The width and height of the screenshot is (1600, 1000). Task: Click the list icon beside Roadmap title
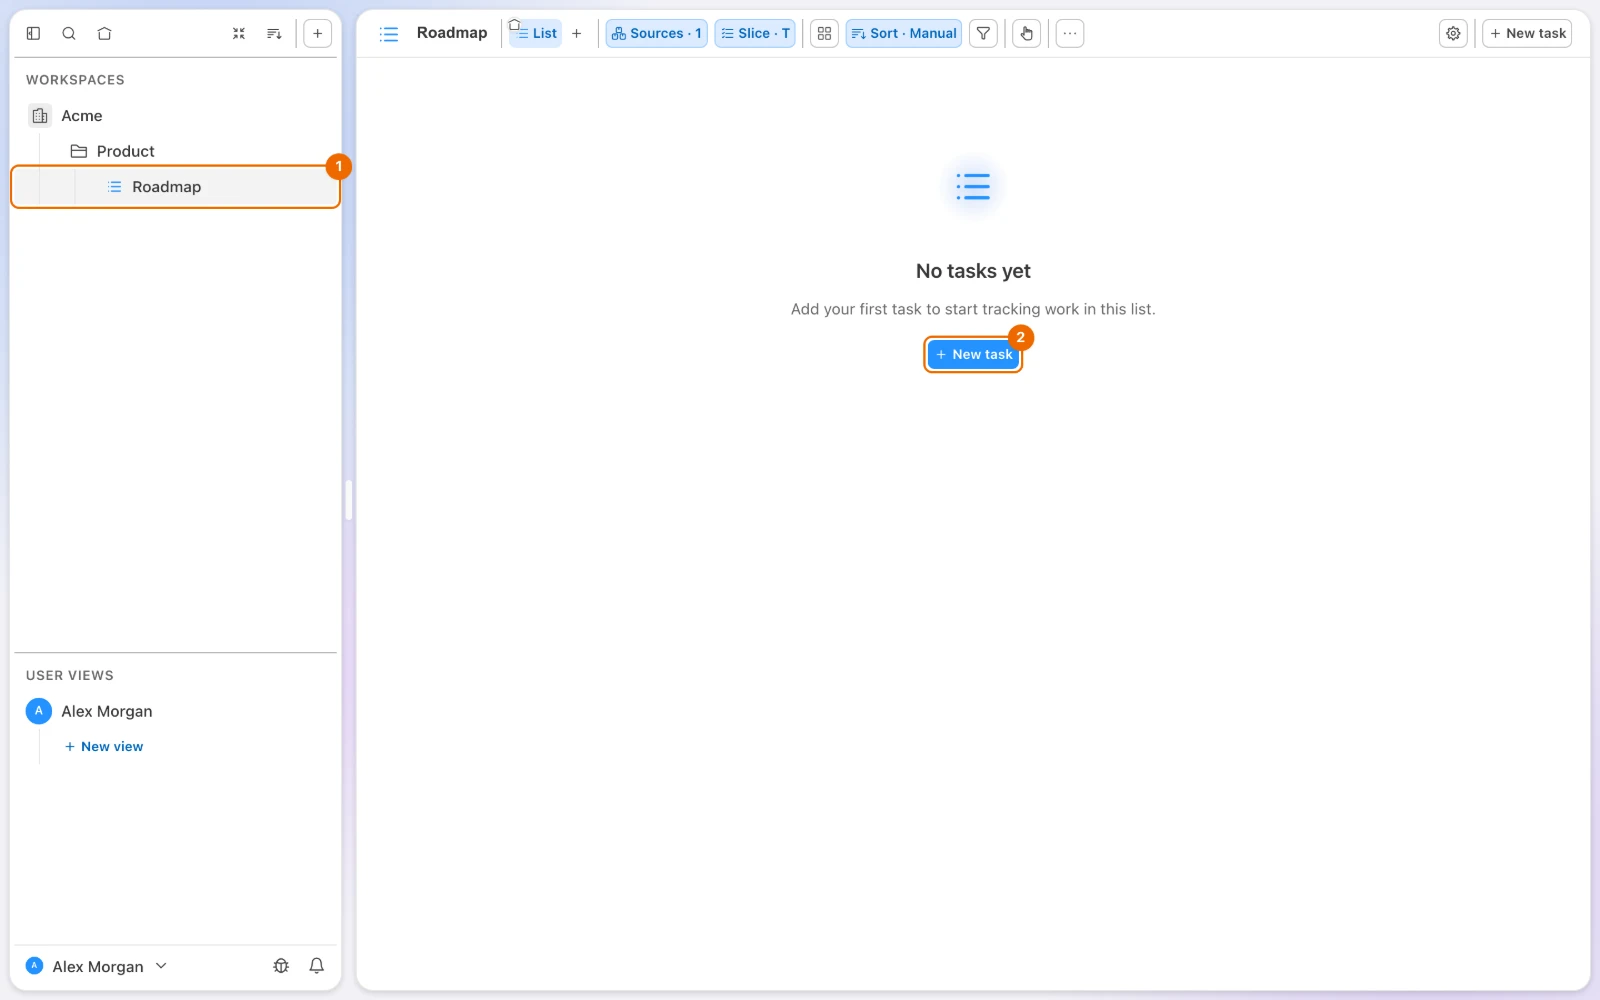(x=389, y=34)
